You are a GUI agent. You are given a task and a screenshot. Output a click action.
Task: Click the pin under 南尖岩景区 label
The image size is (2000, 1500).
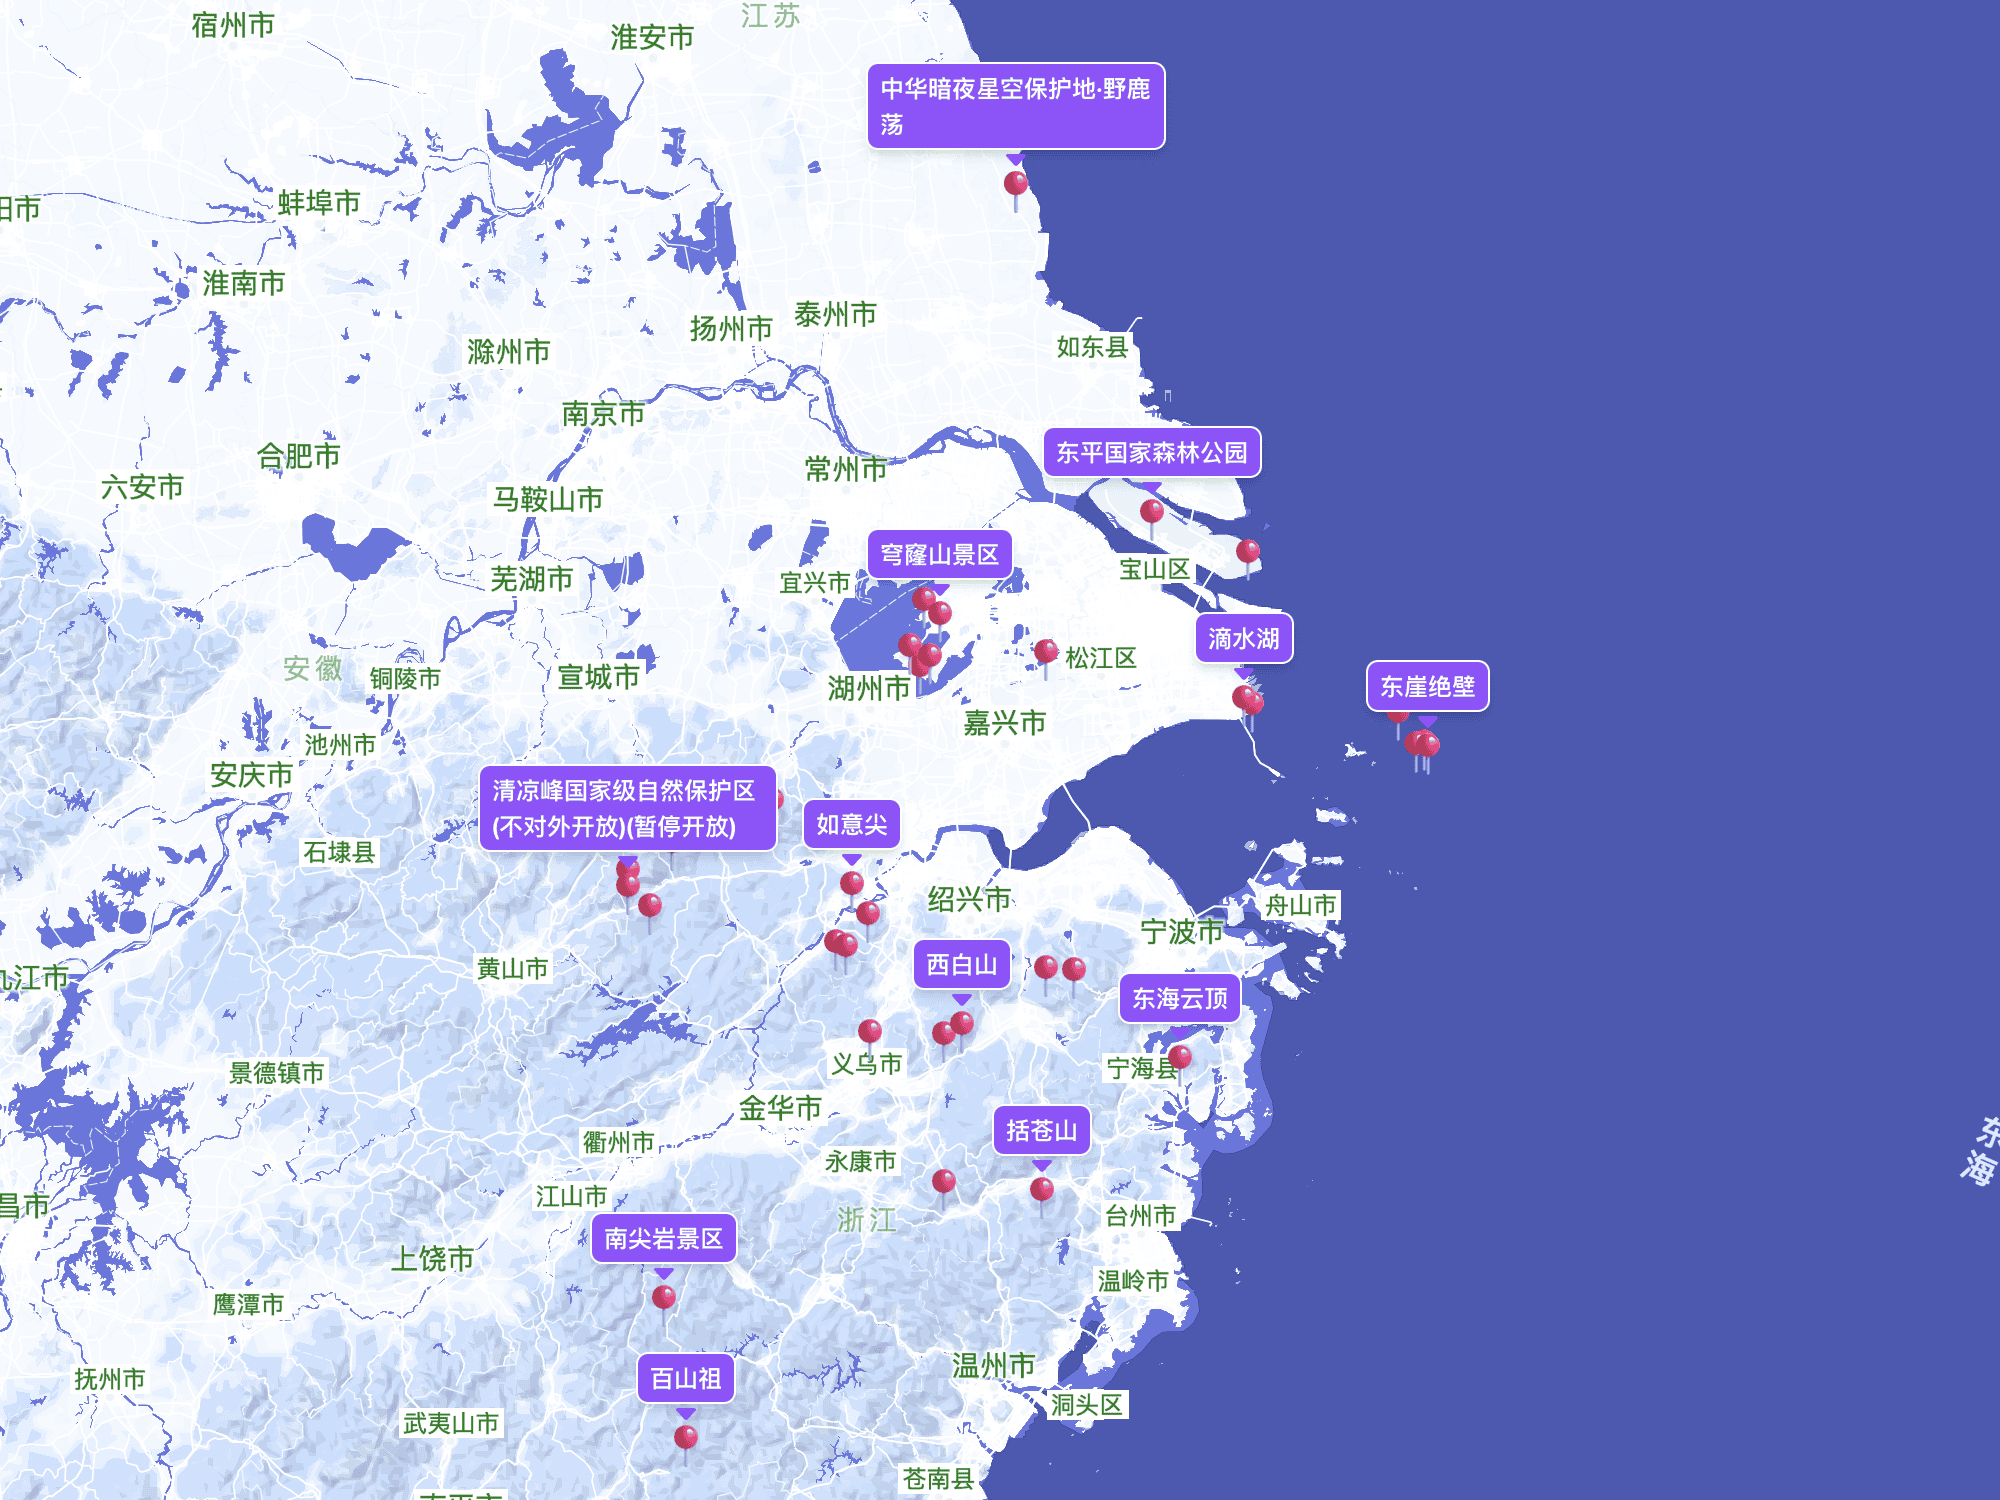(x=664, y=1298)
